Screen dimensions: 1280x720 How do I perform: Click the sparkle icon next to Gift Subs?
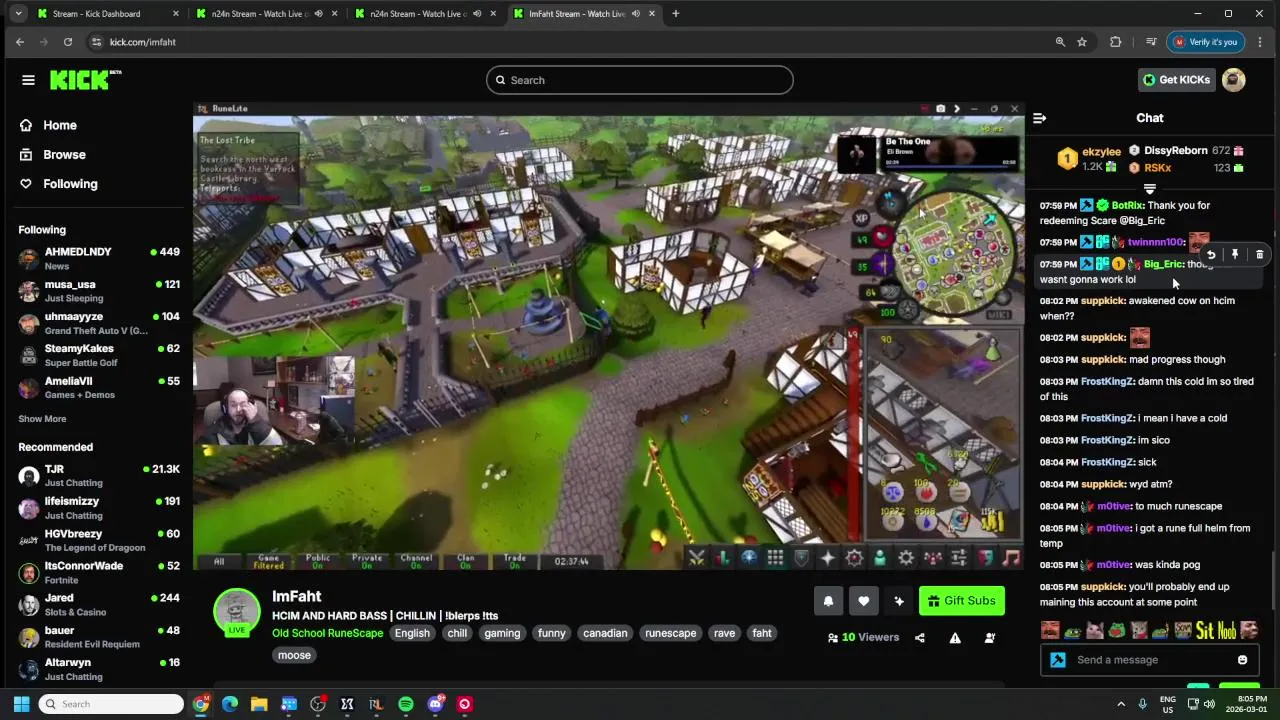(x=899, y=601)
